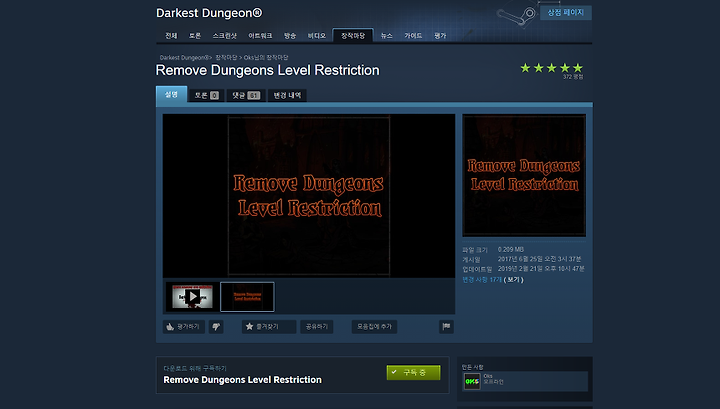Screen dimensions: 720x409
Task: Switch to the 평가 reviews tab
Action: pos(440,36)
